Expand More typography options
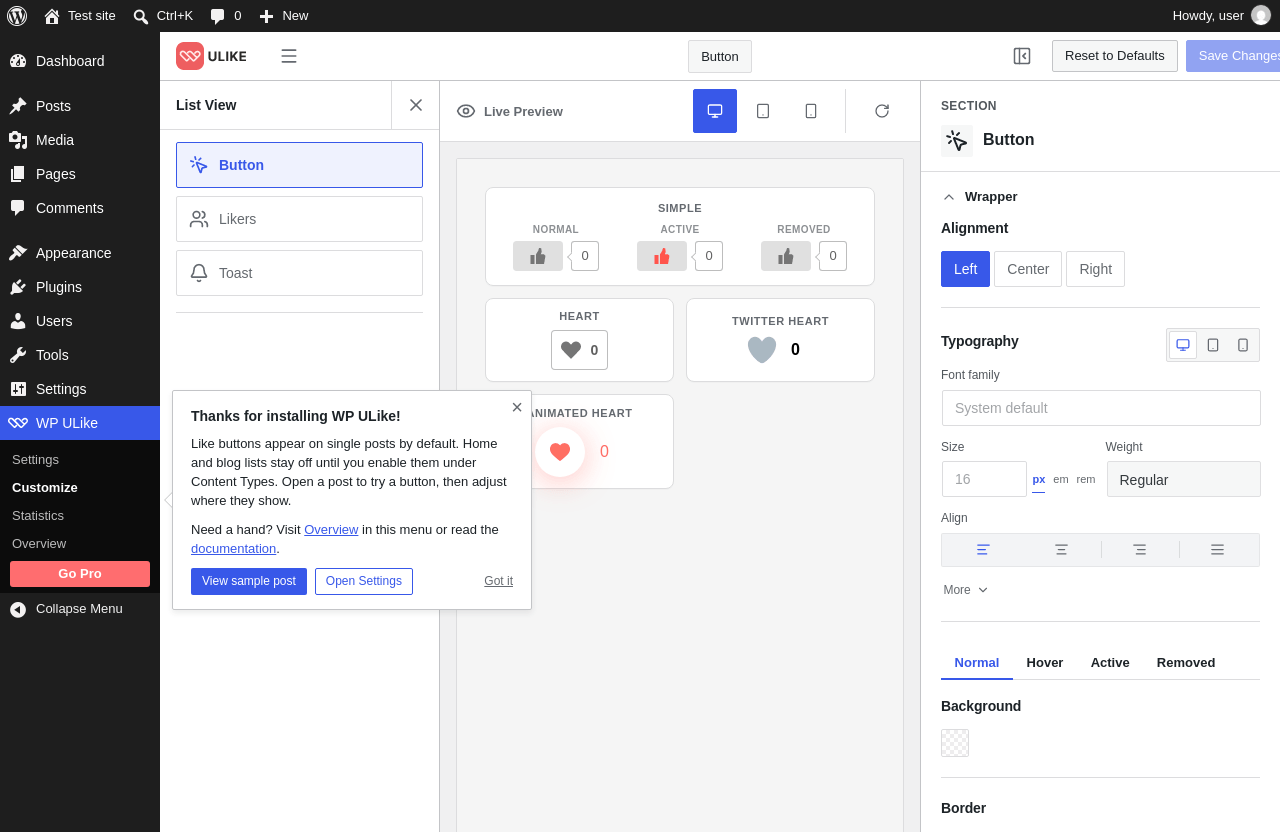Viewport: 1280px width, 832px height. point(966,590)
